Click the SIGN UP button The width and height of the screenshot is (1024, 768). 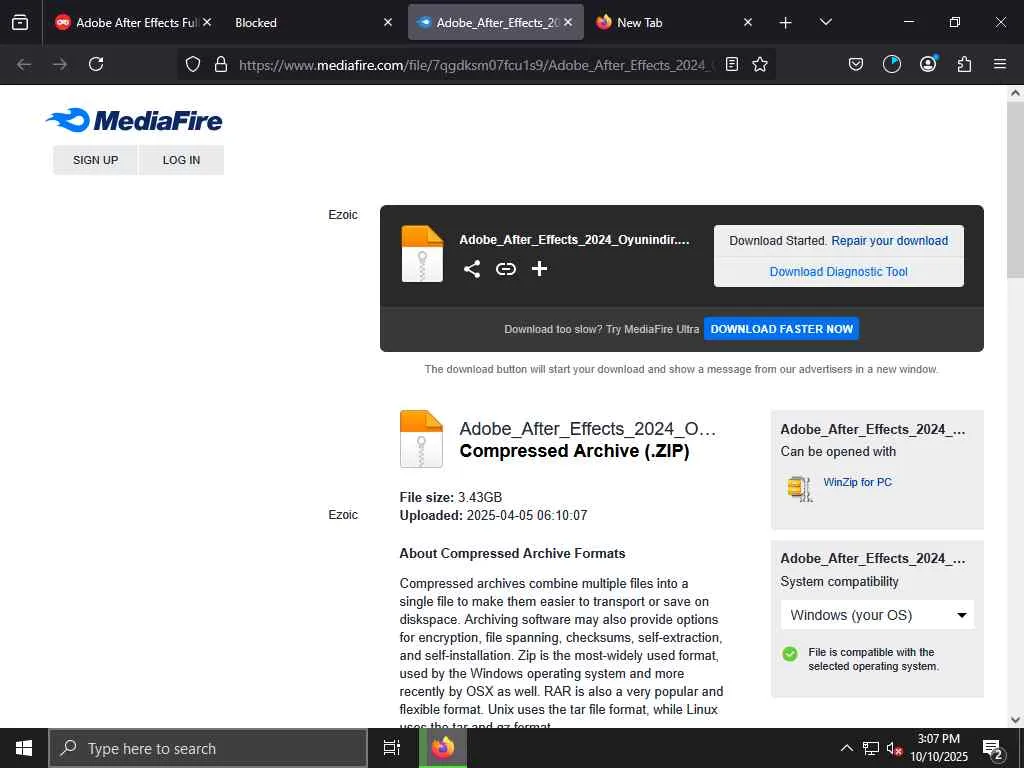pyautogui.click(x=95, y=160)
